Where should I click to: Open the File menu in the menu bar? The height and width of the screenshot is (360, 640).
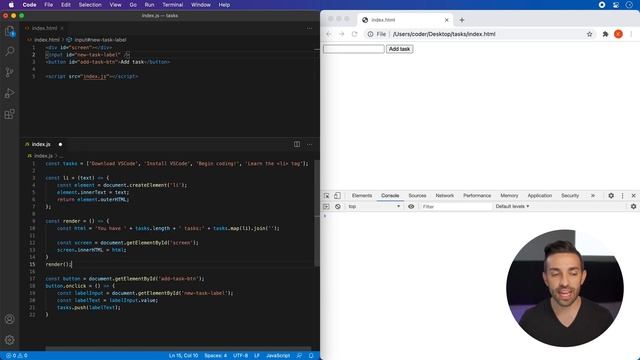point(49,5)
